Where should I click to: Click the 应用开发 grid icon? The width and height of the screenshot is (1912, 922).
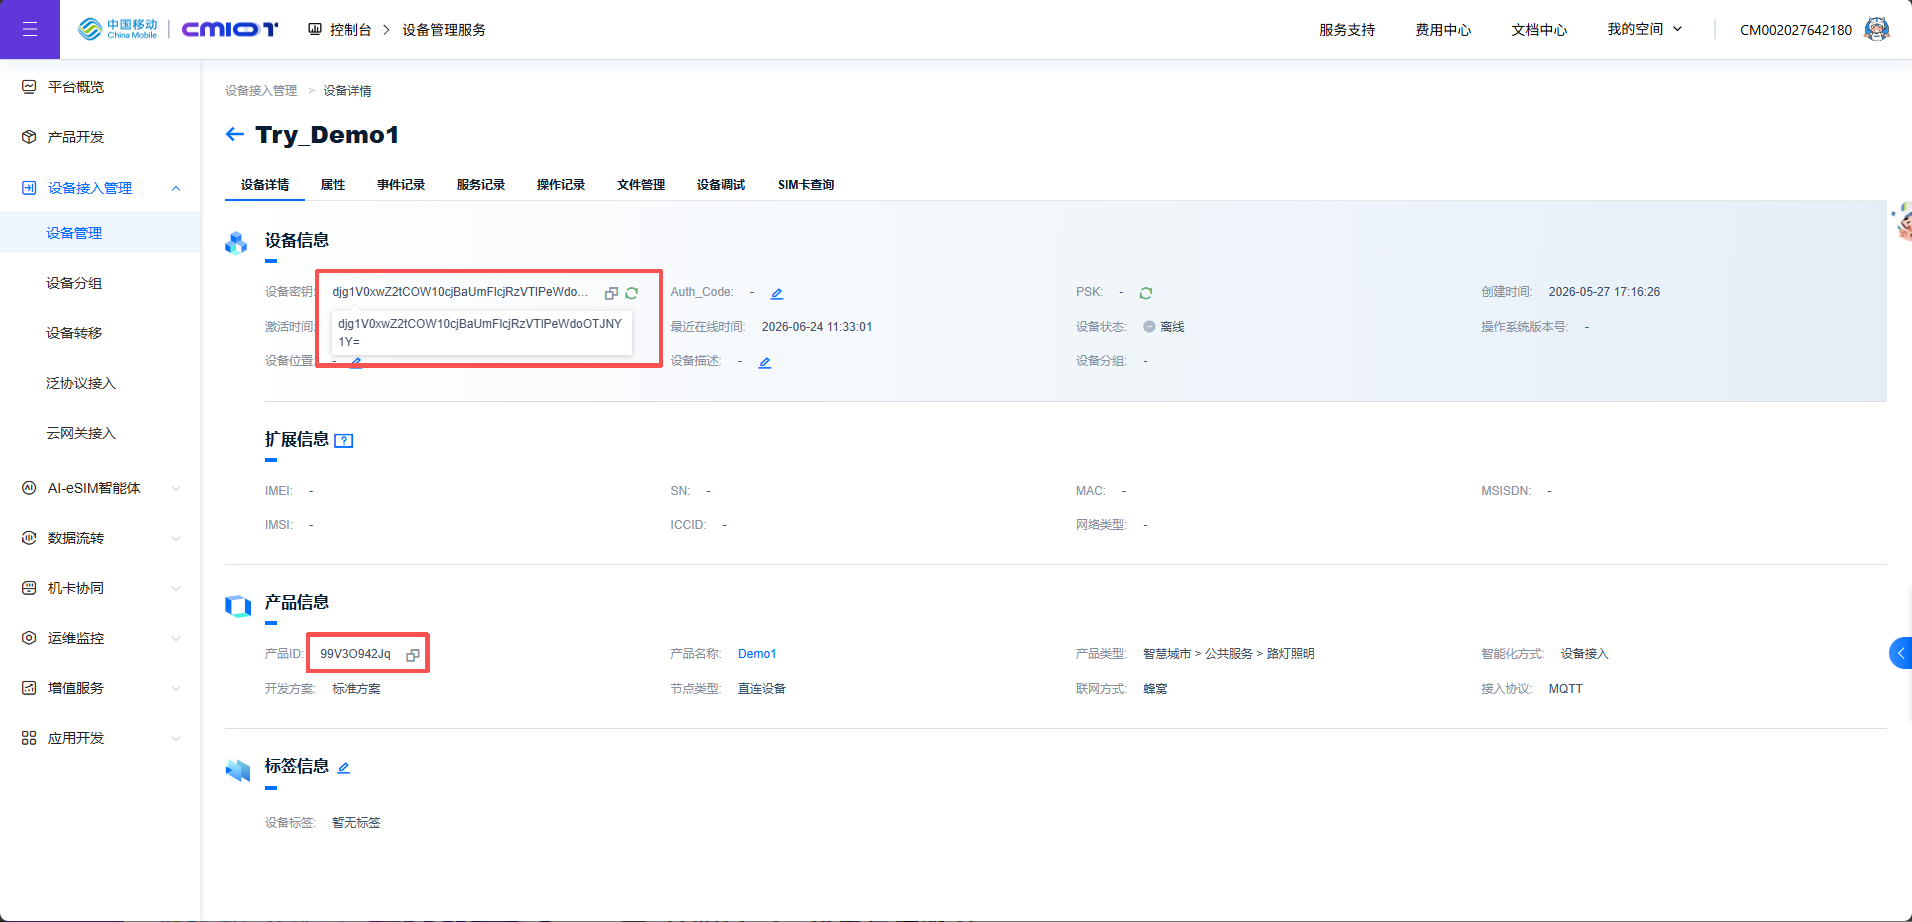tap(29, 738)
